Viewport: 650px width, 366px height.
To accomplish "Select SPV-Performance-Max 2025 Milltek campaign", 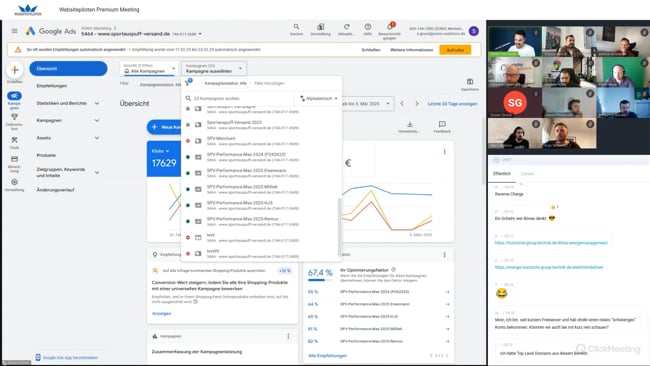I will [x=261, y=189].
